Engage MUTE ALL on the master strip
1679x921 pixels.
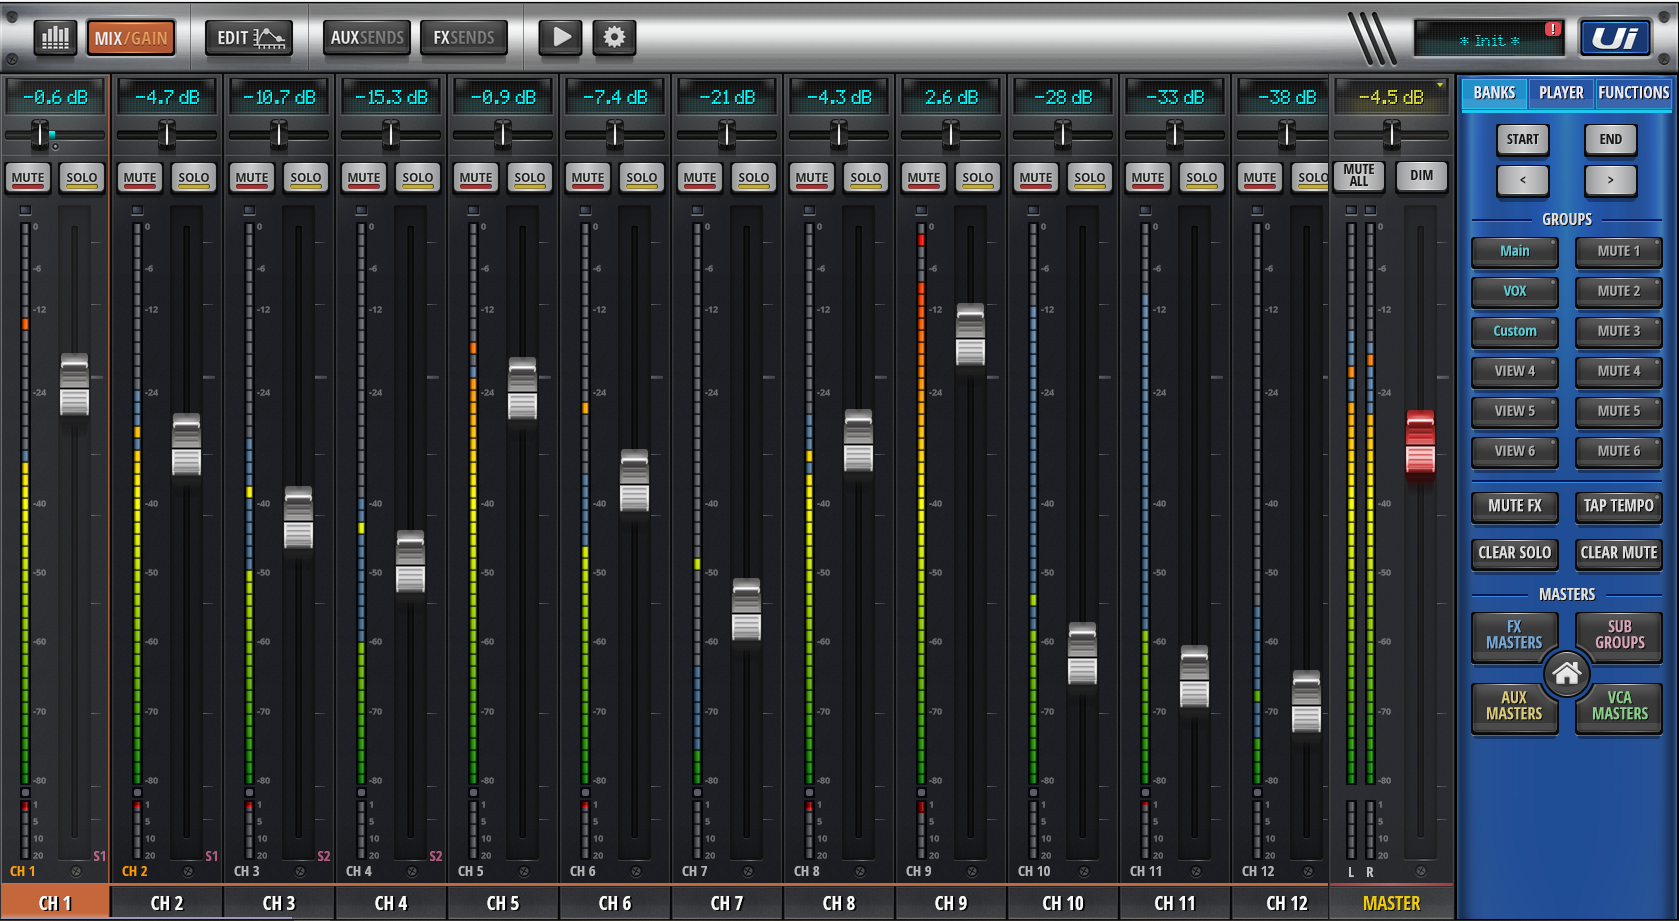(x=1358, y=176)
